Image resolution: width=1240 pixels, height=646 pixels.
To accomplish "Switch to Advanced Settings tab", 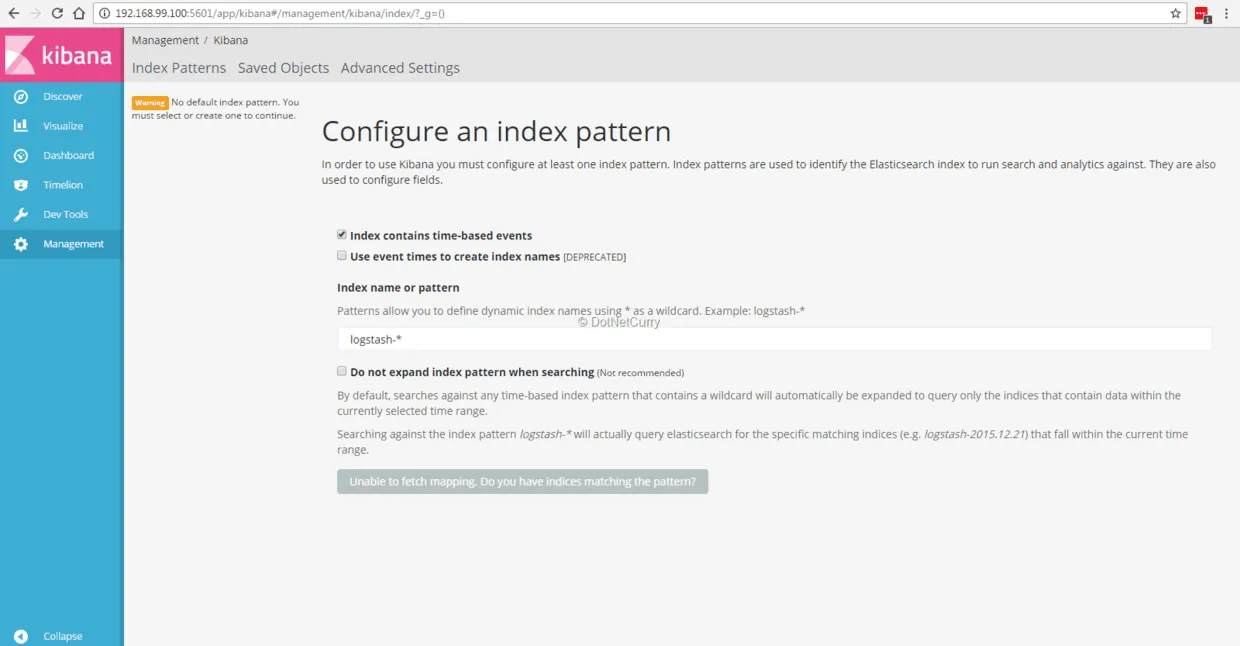I will pyautogui.click(x=400, y=68).
